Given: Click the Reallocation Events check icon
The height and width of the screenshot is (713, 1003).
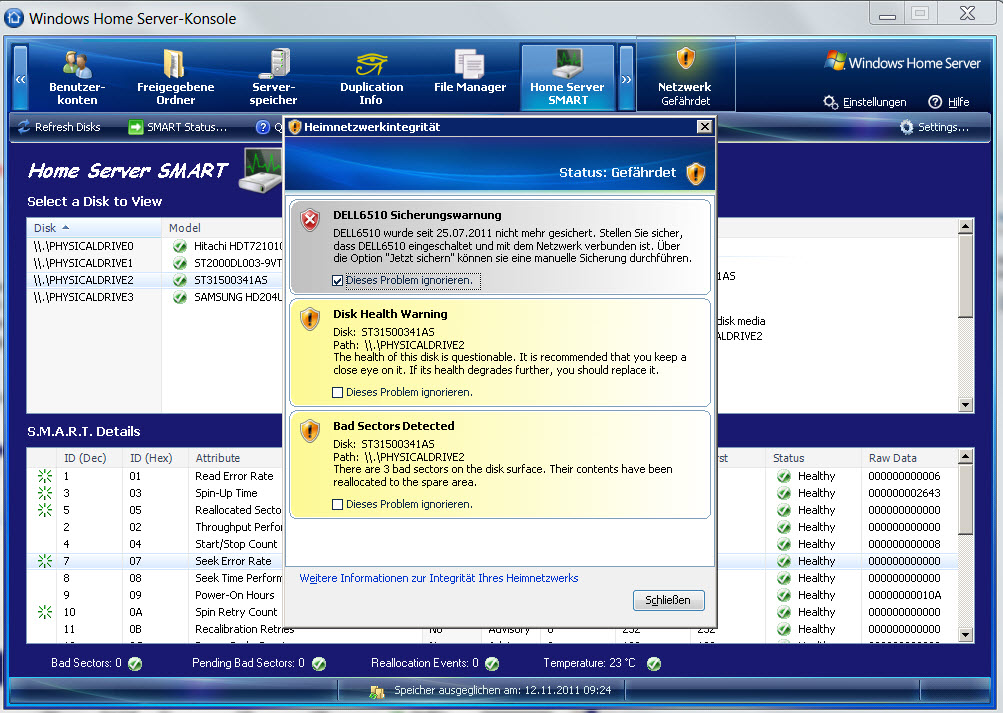Looking at the screenshot, I should (492, 664).
